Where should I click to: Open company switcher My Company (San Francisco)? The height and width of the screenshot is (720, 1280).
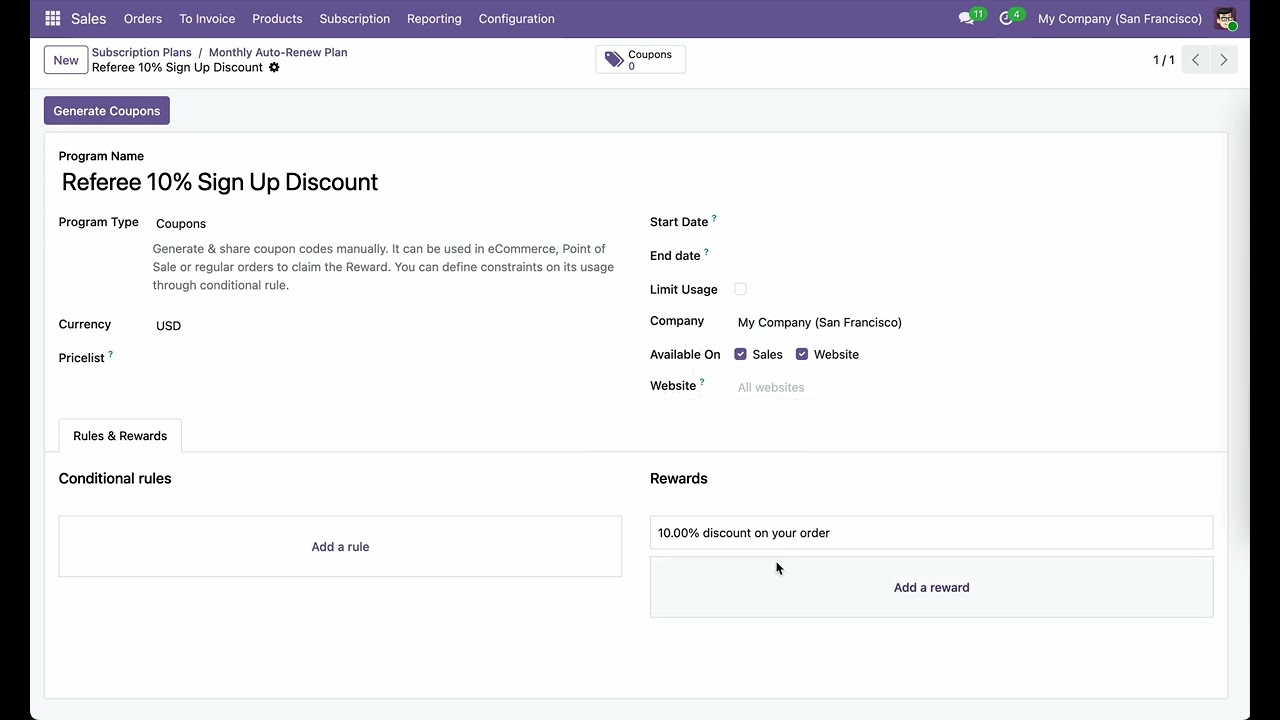tap(1119, 19)
